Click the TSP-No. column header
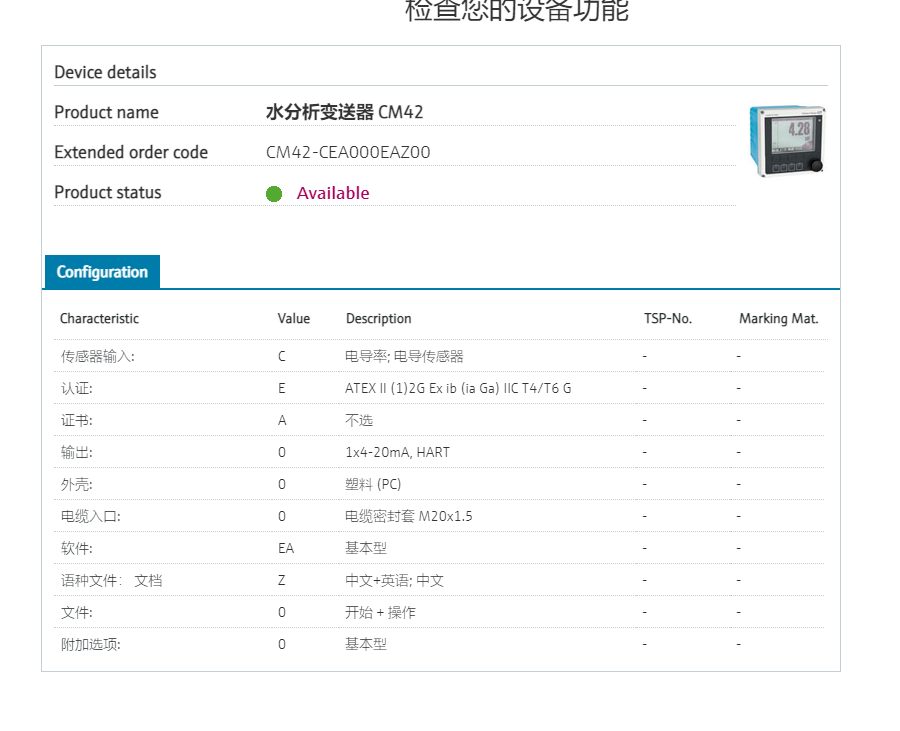Viewport: 900px width, 731px height. [668, 318]
